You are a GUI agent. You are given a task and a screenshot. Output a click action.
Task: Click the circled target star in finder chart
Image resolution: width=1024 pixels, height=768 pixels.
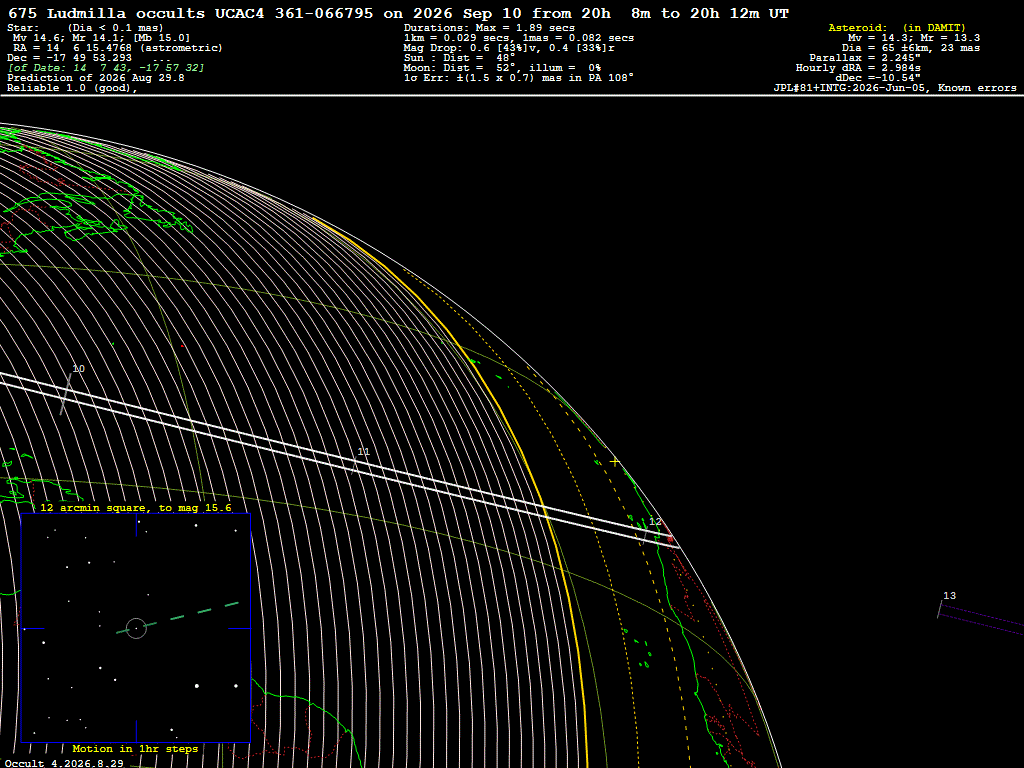(x=136, y=628)
